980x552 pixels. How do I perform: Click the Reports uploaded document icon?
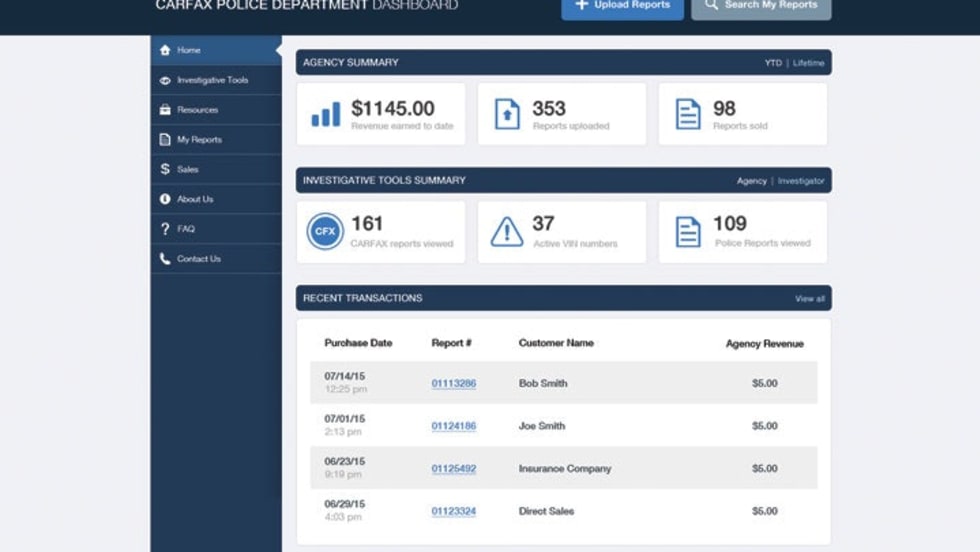tap(507, 115)
